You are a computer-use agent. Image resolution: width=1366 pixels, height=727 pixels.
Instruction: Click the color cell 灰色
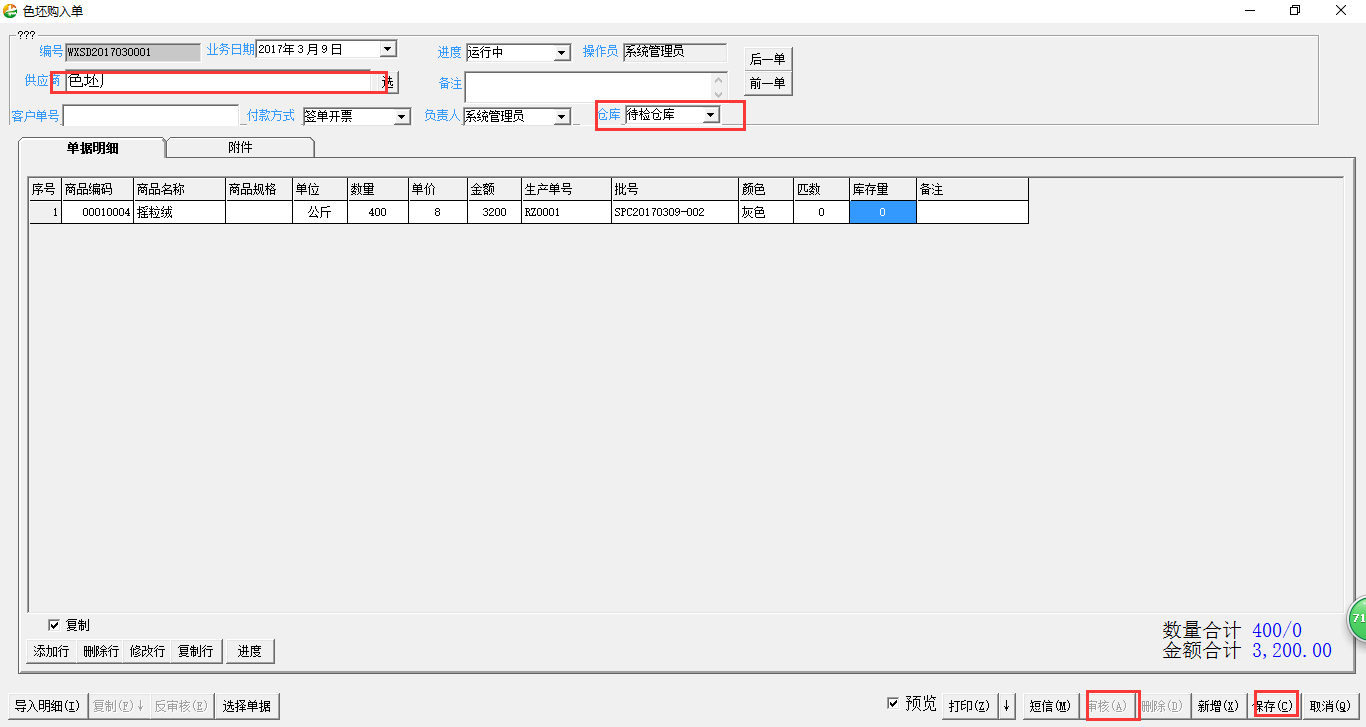[765, 212]
